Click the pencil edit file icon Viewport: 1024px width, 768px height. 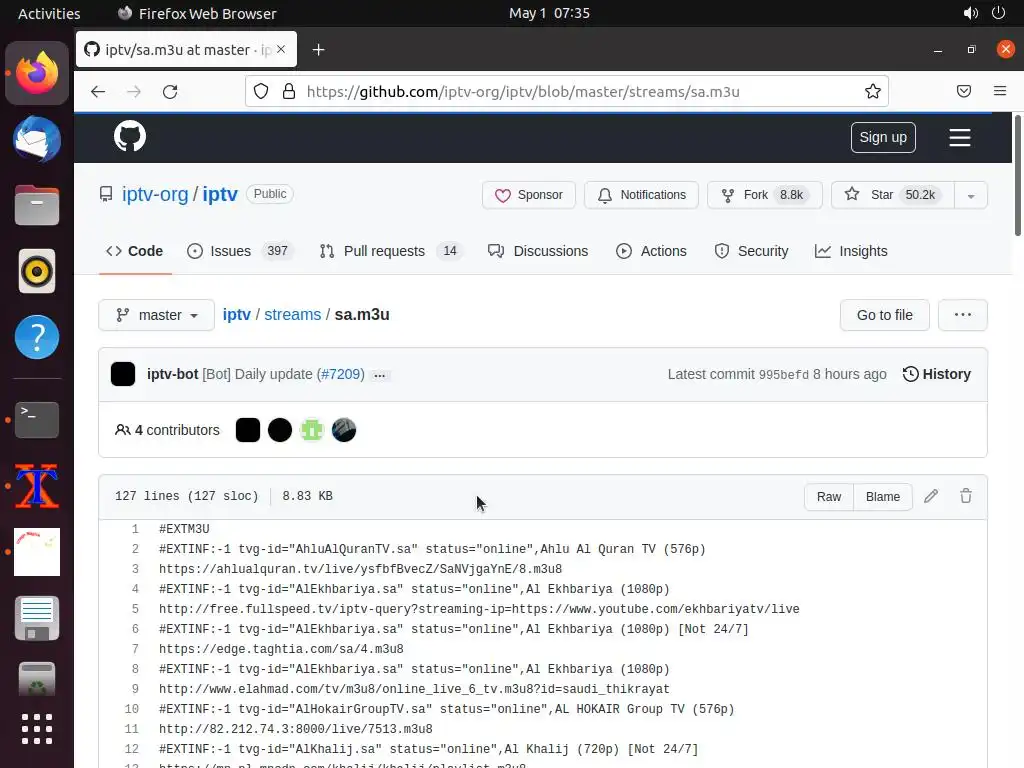coord(931,496)
